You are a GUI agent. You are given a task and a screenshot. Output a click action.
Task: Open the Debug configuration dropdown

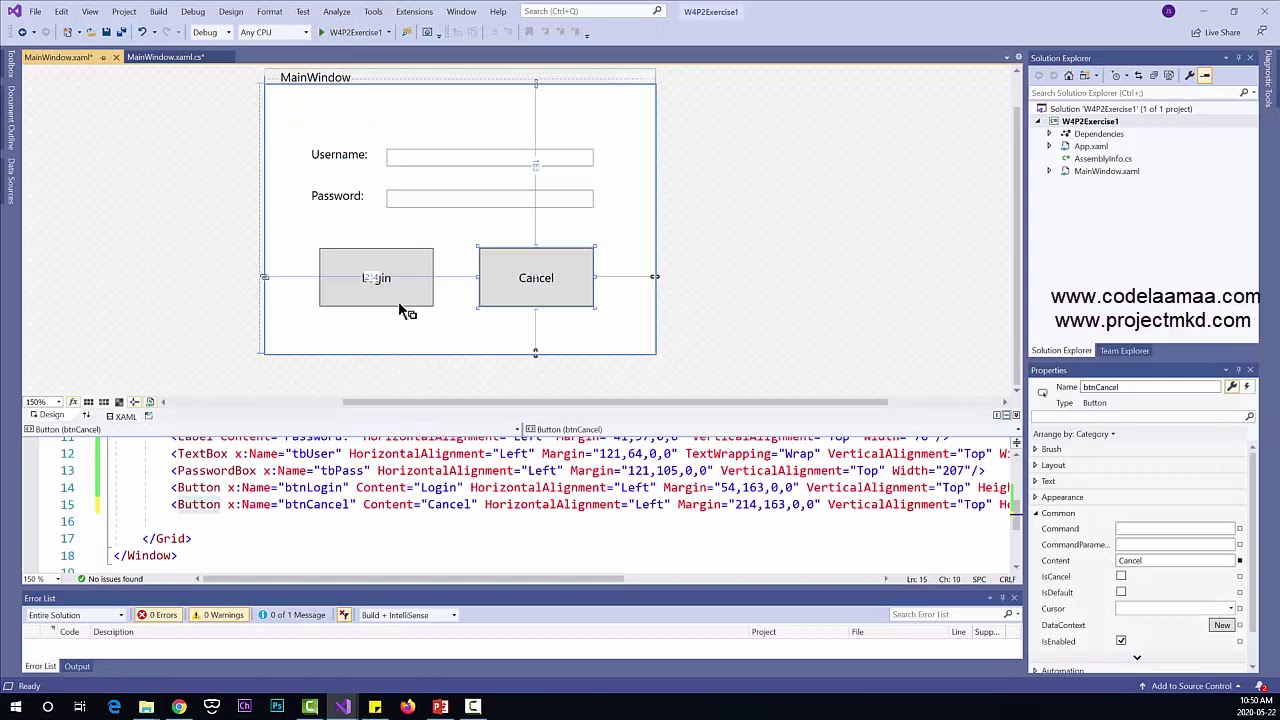coord(211,32)
